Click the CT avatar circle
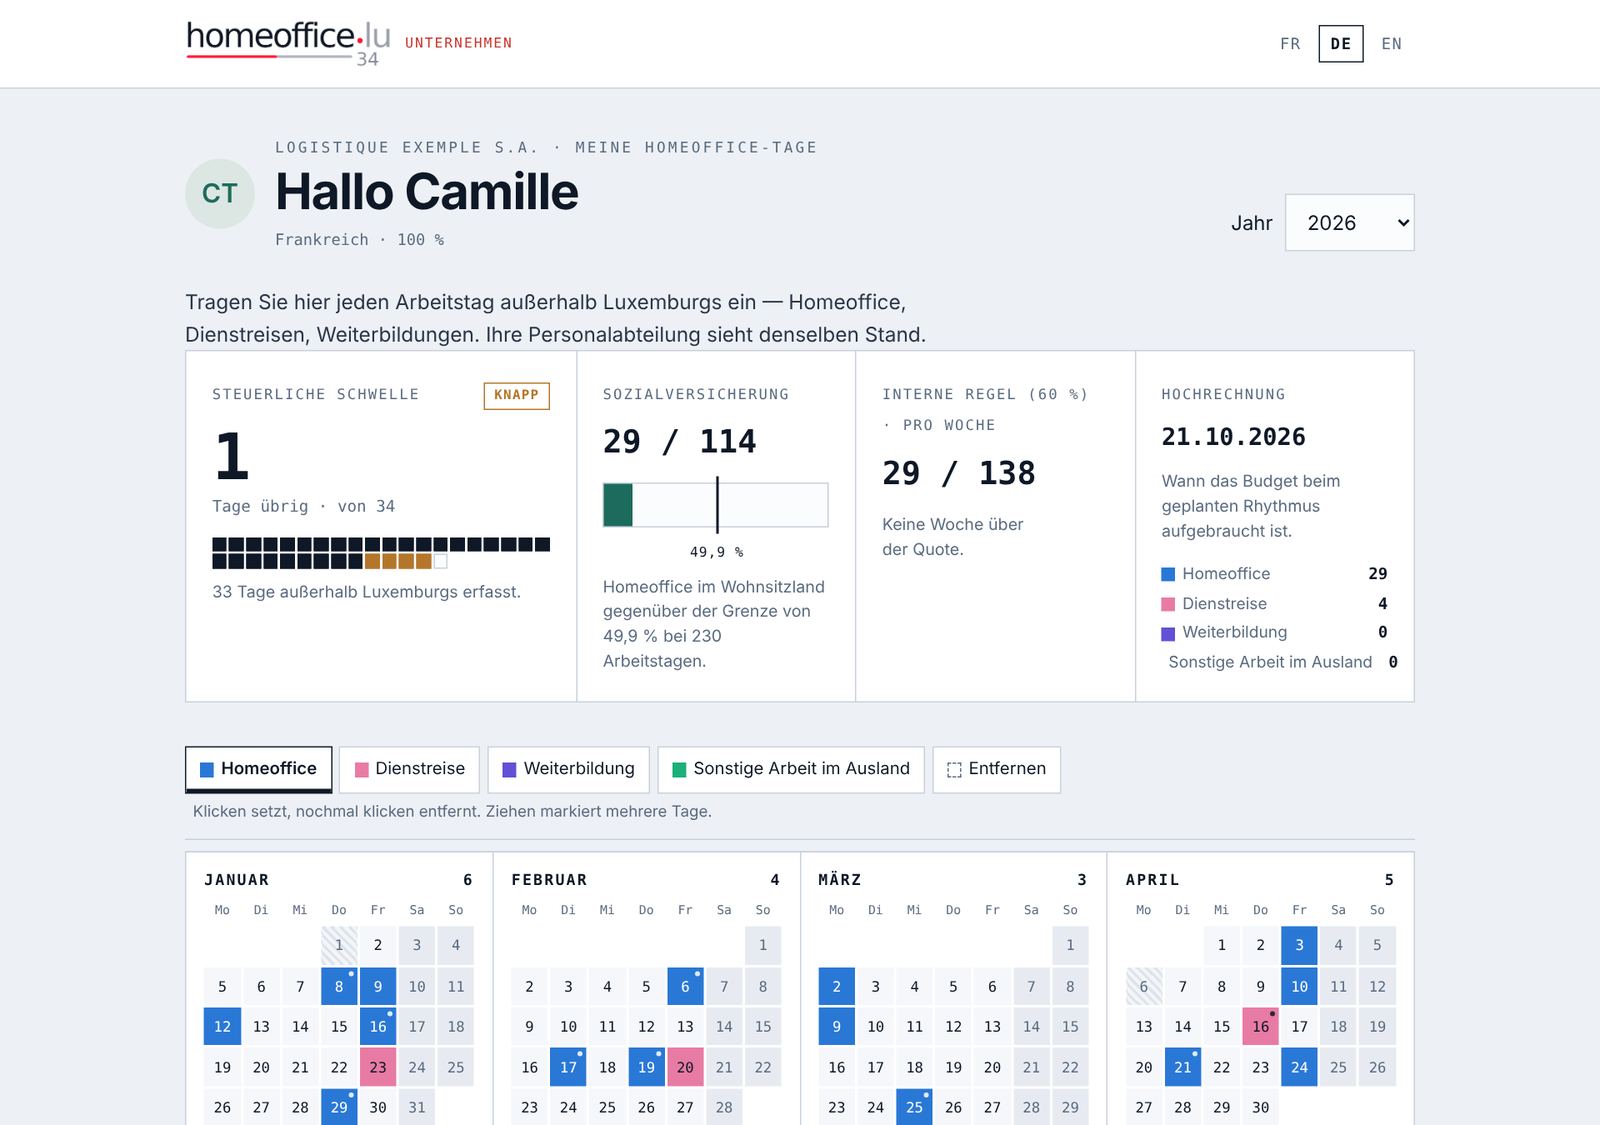Viewport: 1600px width, 1125px height. pyautogui.click(x=220, y=193)
